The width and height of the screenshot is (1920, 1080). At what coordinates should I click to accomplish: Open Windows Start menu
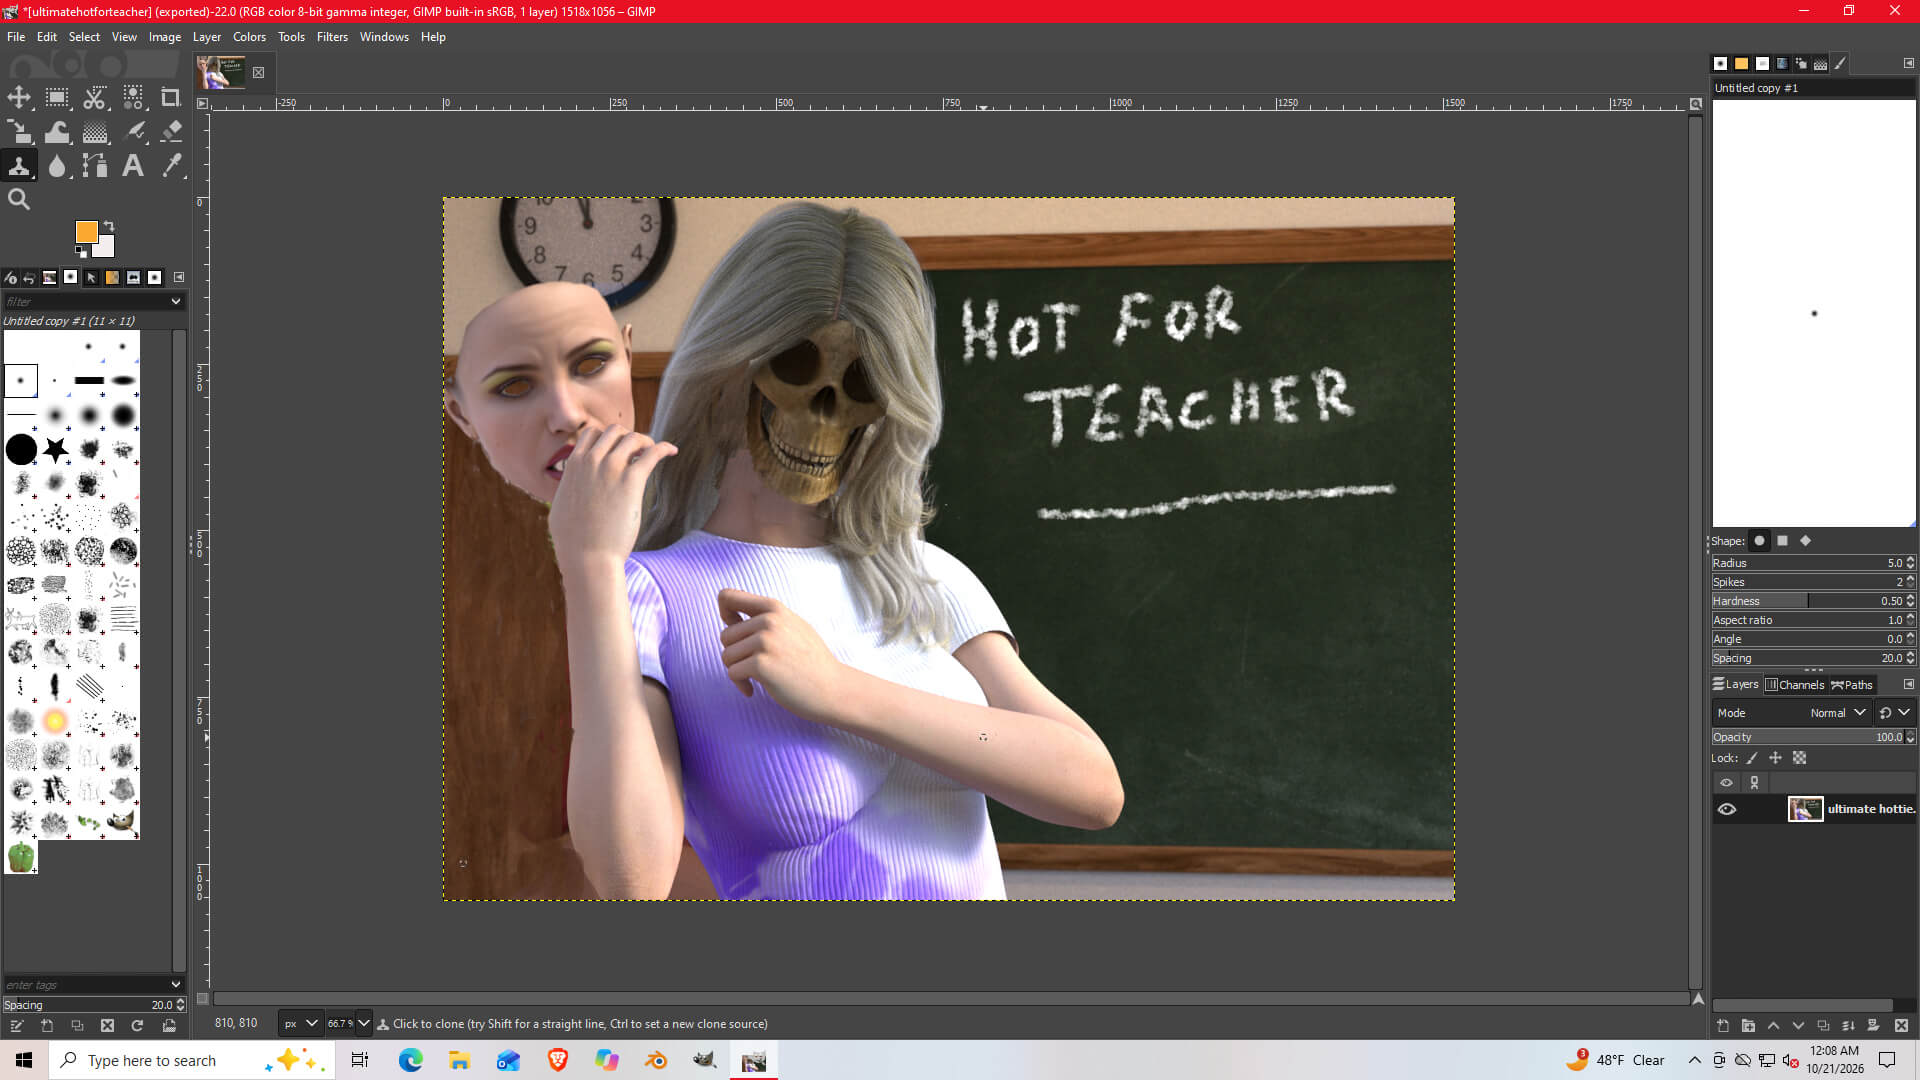point(24,1060)
